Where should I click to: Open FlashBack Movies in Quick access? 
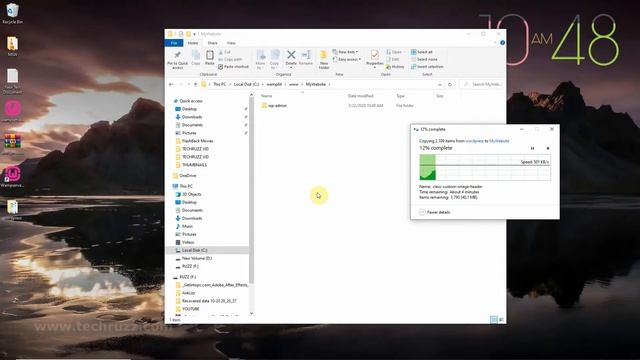tap(198, 141)
